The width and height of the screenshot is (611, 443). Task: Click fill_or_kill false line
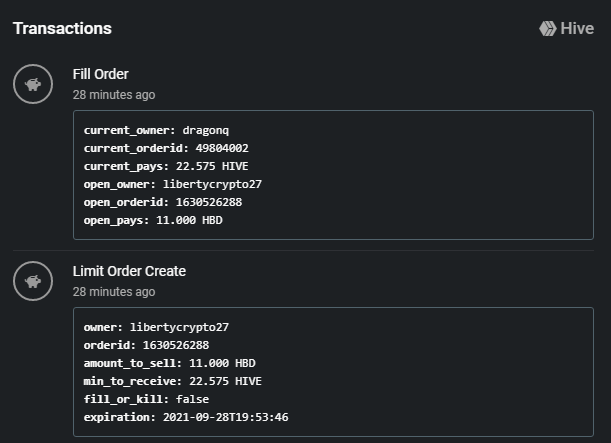[147, 399]
